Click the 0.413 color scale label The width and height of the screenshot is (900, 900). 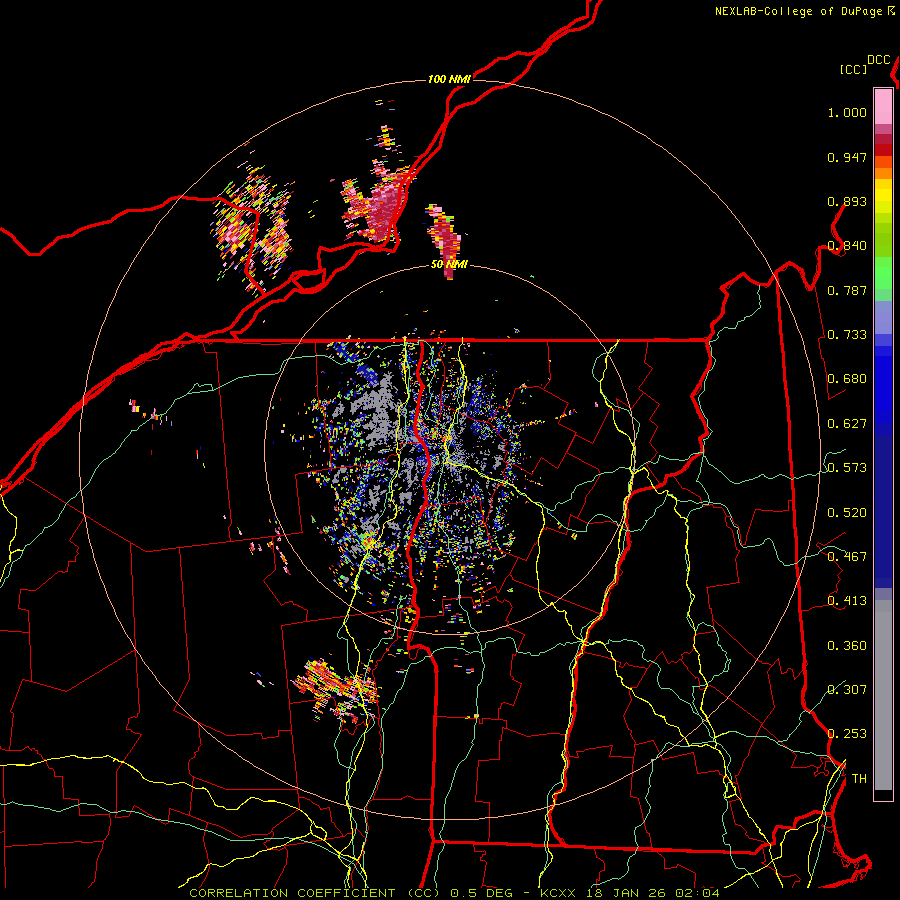847,601
